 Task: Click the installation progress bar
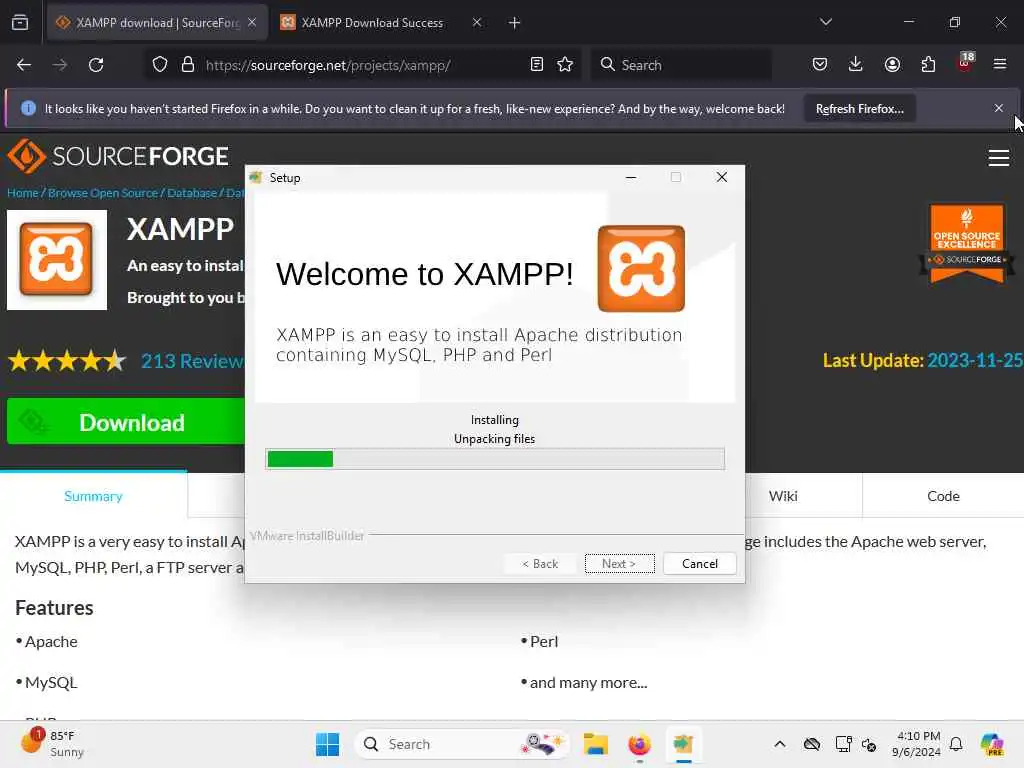(x=495, y=459)
